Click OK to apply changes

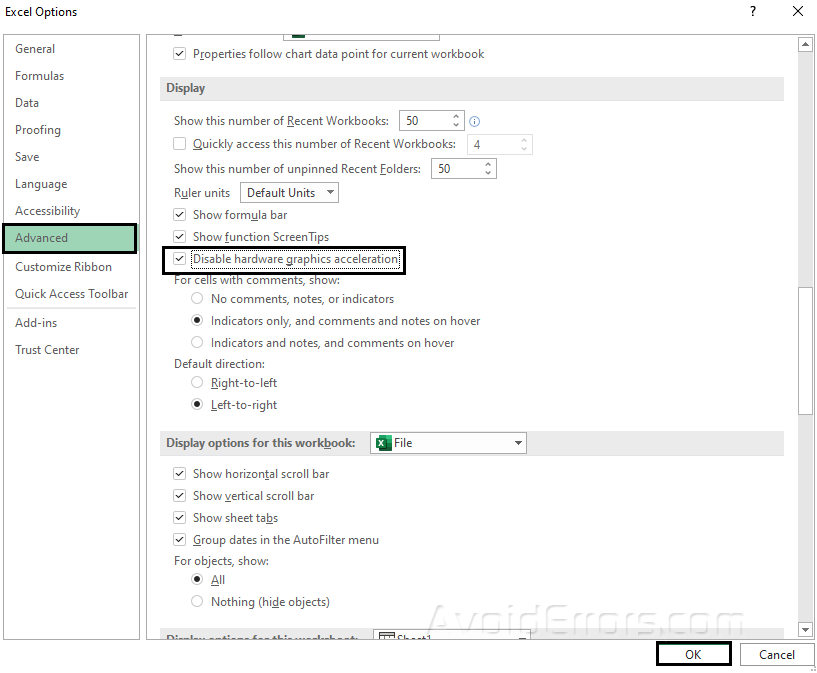coord(693,654)
